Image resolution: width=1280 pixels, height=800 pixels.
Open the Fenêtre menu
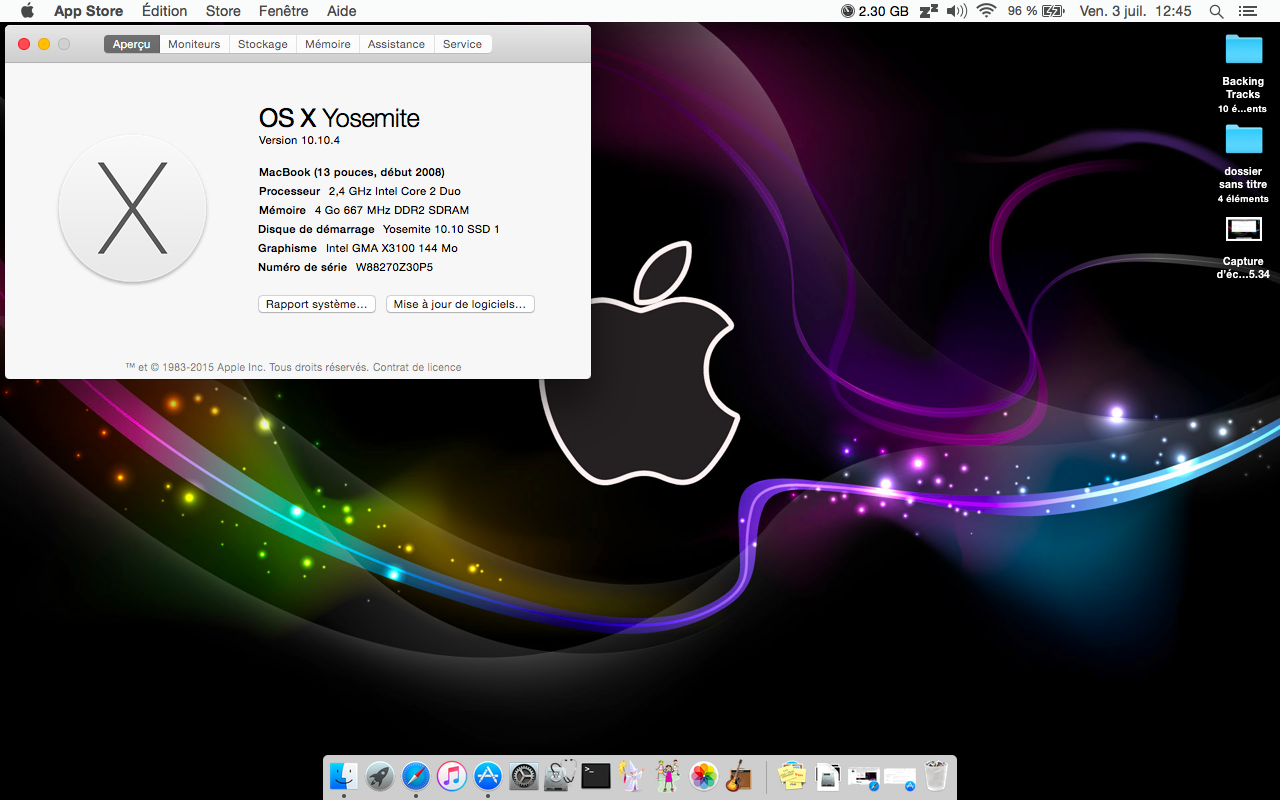(284, 11)
